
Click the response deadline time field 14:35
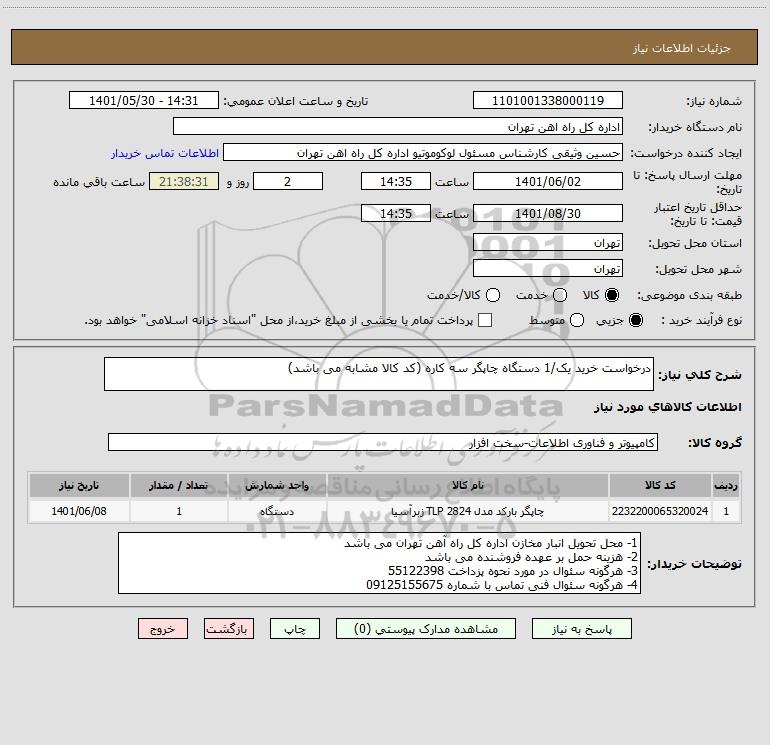[x=396, y=181]
